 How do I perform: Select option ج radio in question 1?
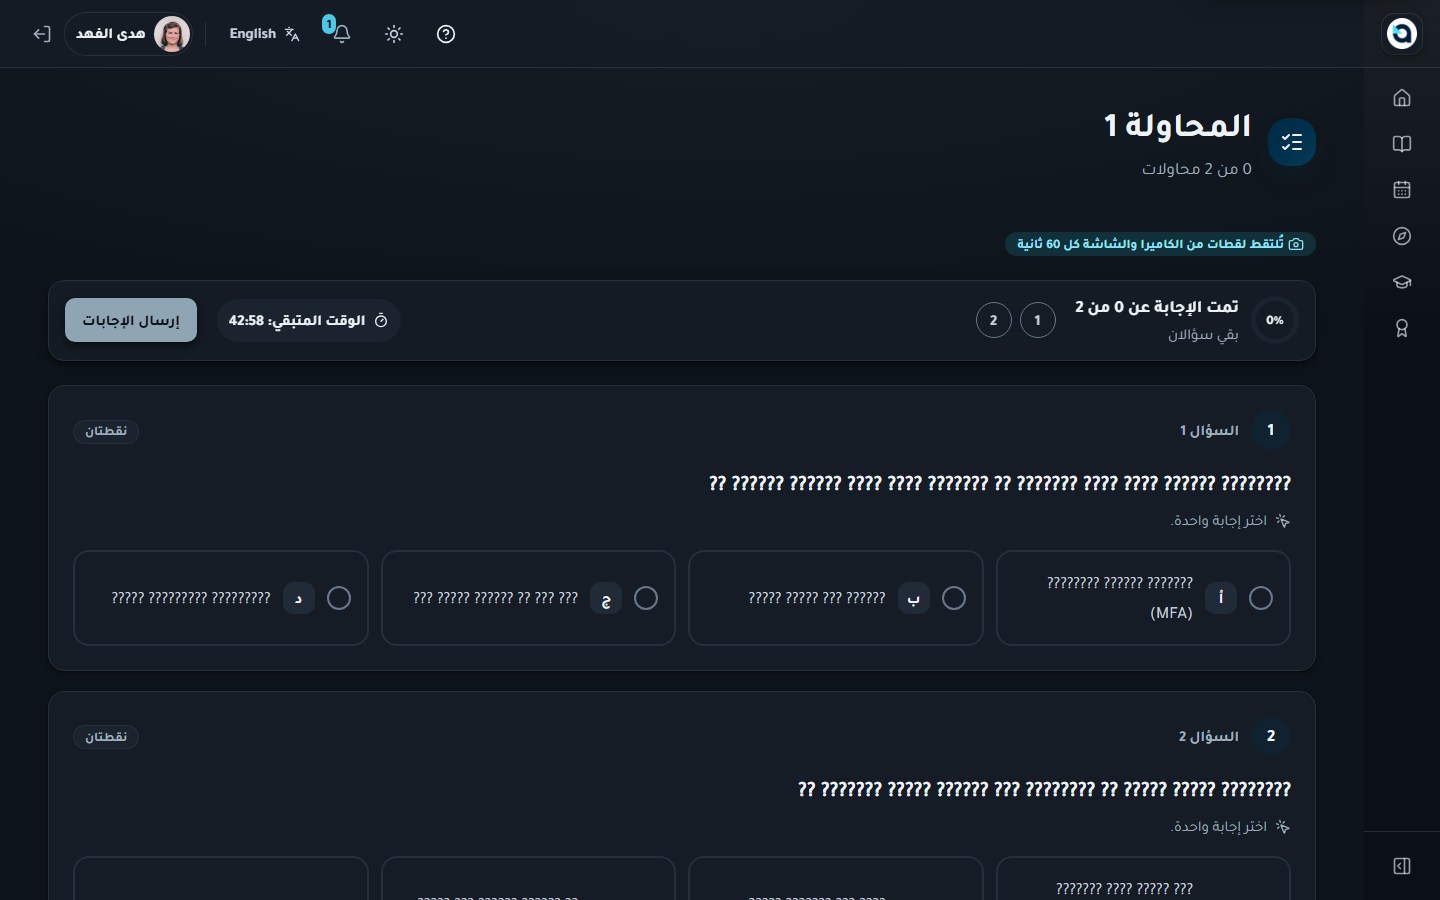pyautogui.click(x=646, y=598)
